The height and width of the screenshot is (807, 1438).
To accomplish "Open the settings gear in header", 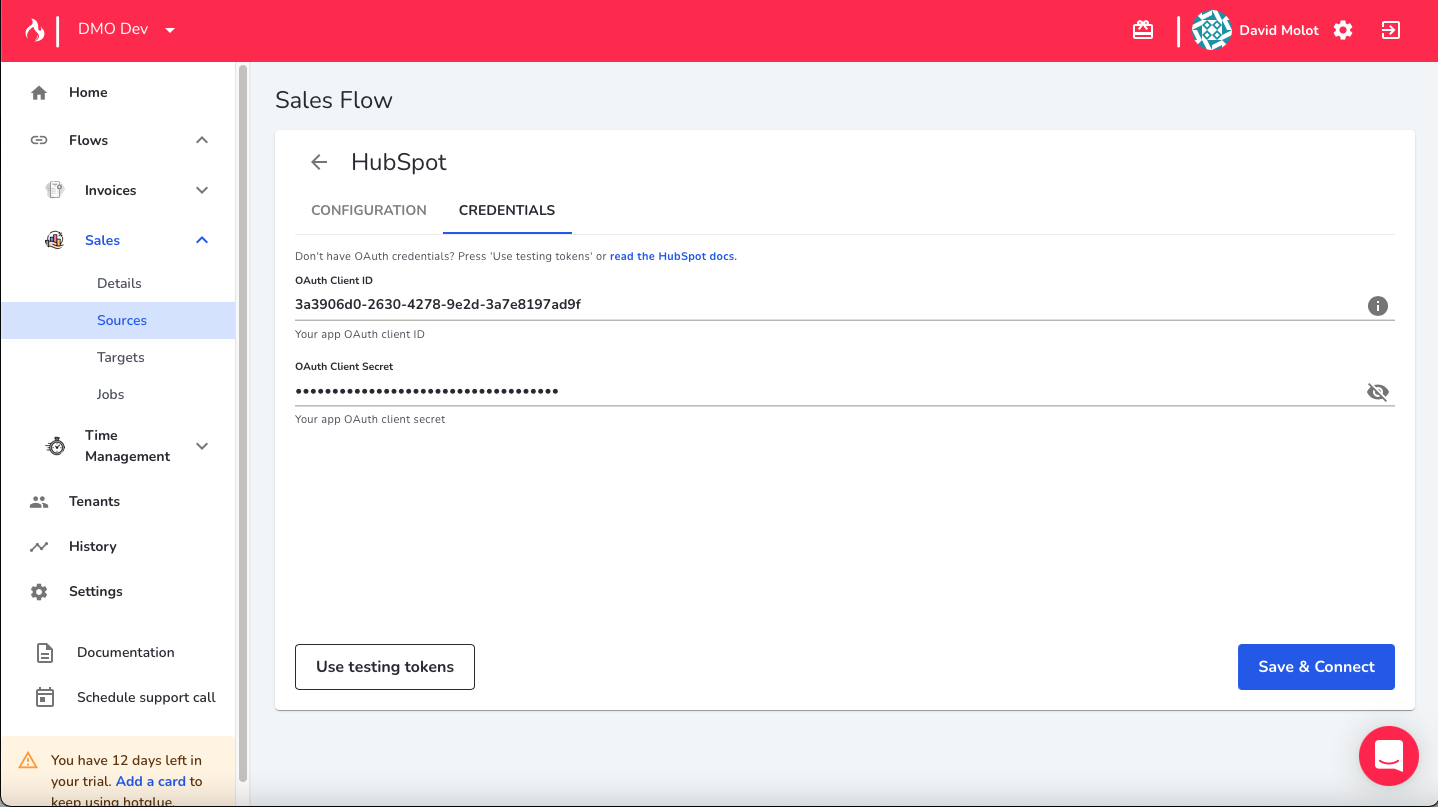I will pyautogui.click(x=1343, y=30).
